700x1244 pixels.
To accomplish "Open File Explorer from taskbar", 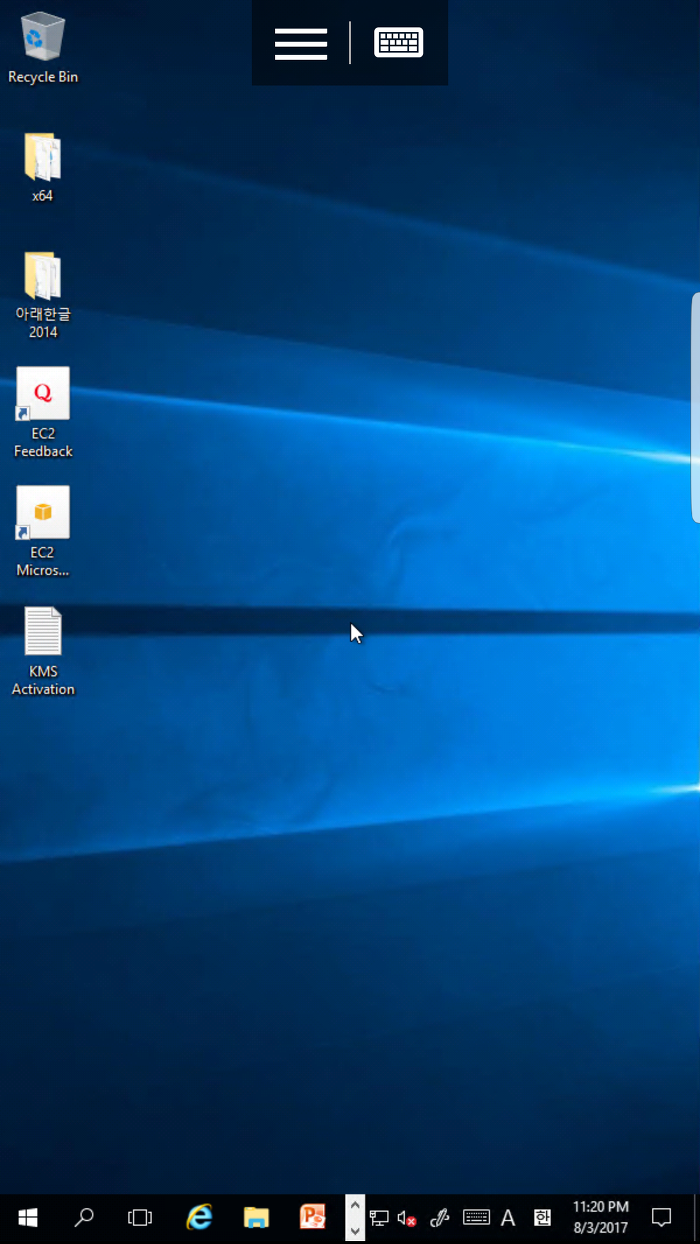I will 257,1218.
